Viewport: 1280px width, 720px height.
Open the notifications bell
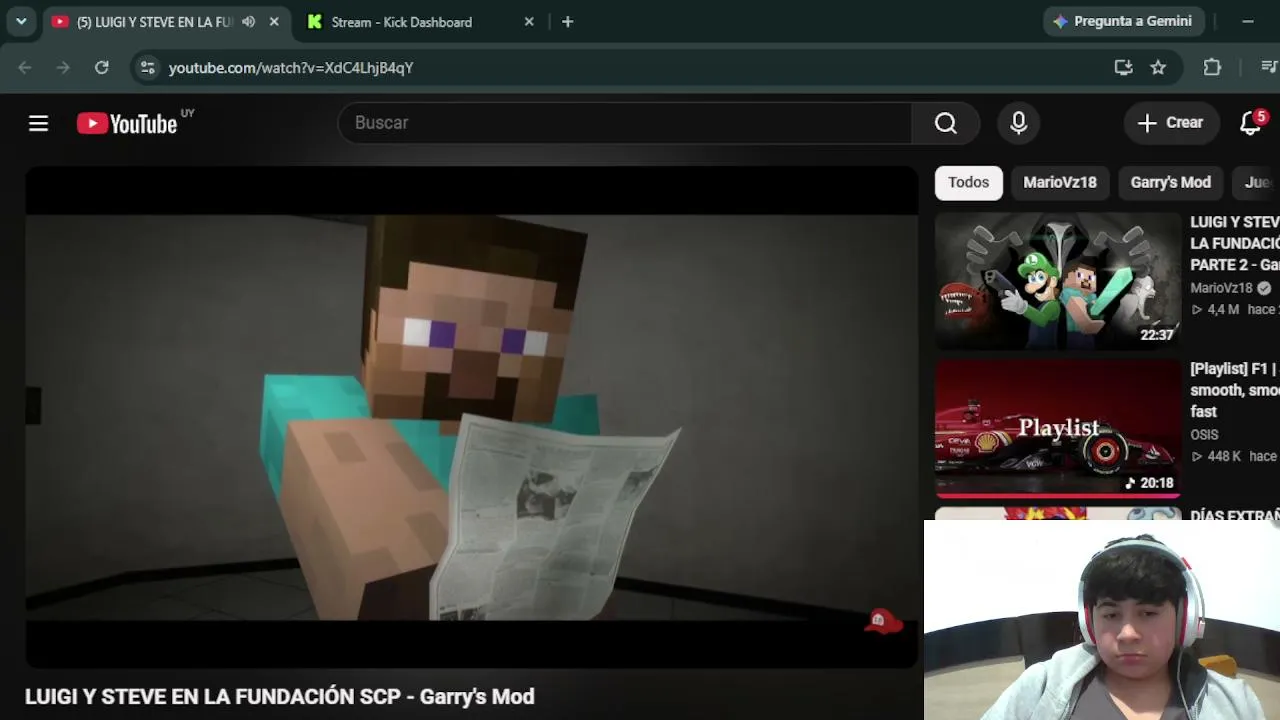tap(1251, 123)
